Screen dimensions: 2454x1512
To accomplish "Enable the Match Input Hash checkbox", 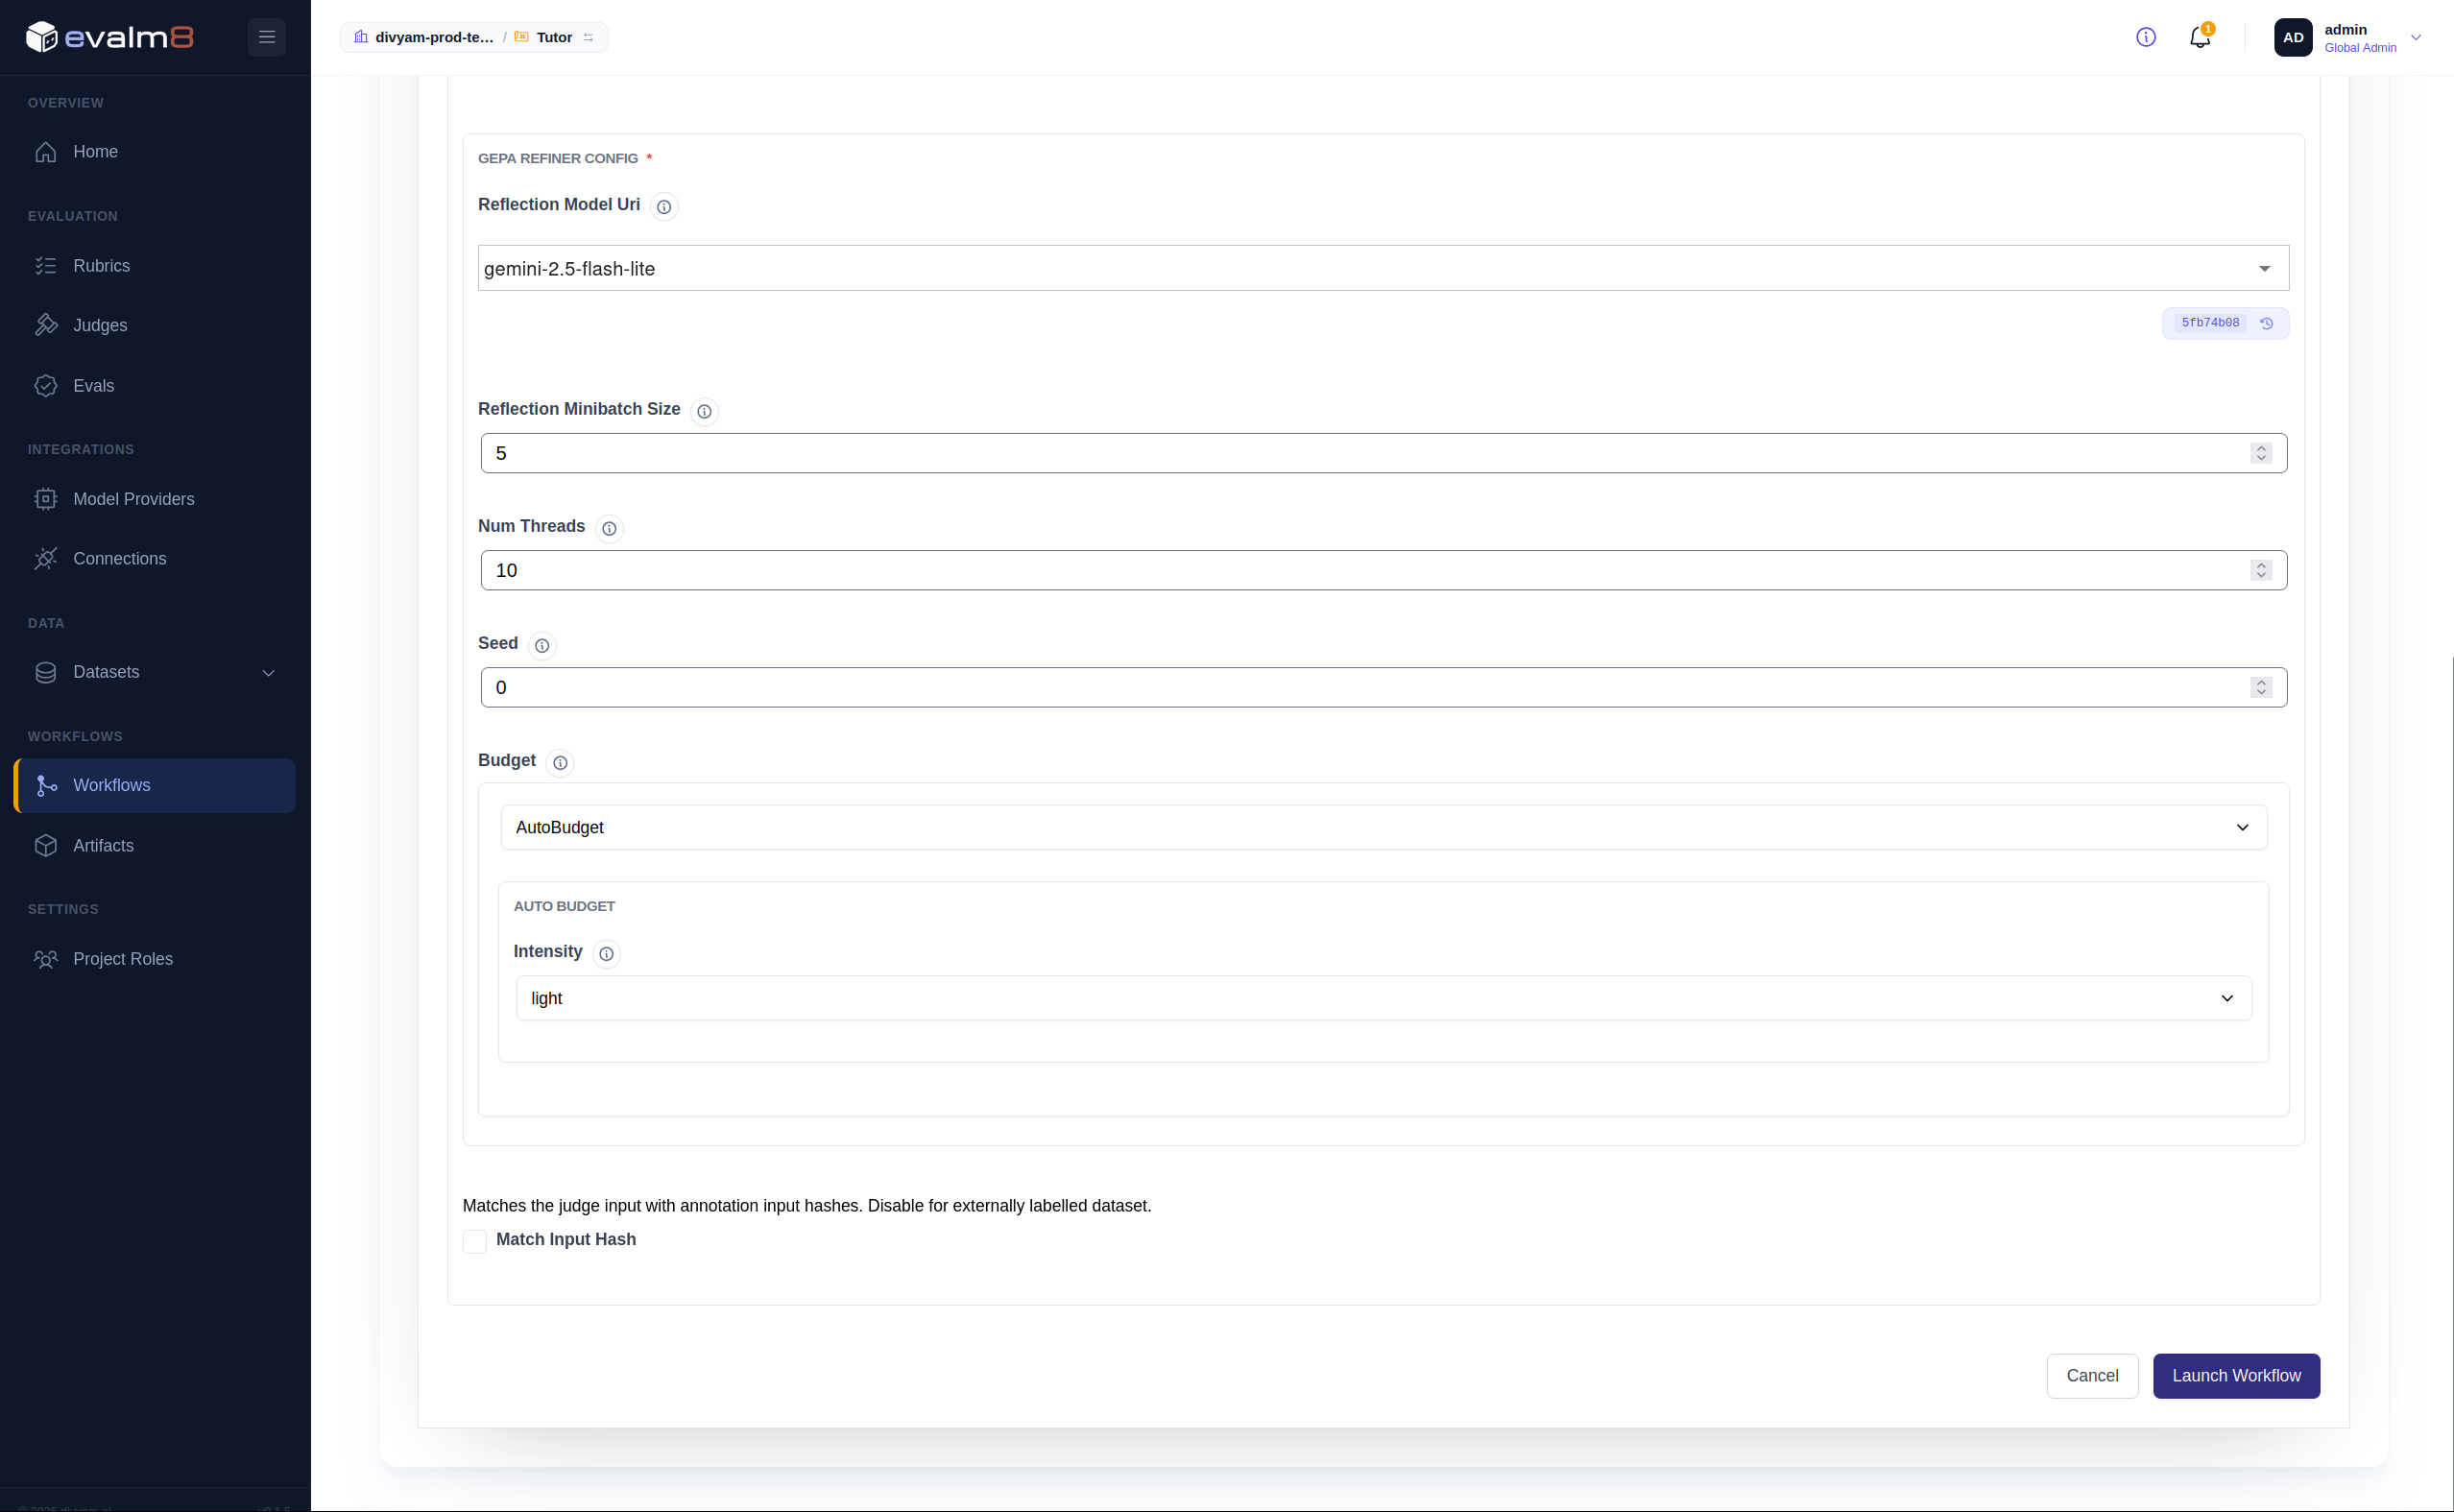I will tap(475, 1241).
